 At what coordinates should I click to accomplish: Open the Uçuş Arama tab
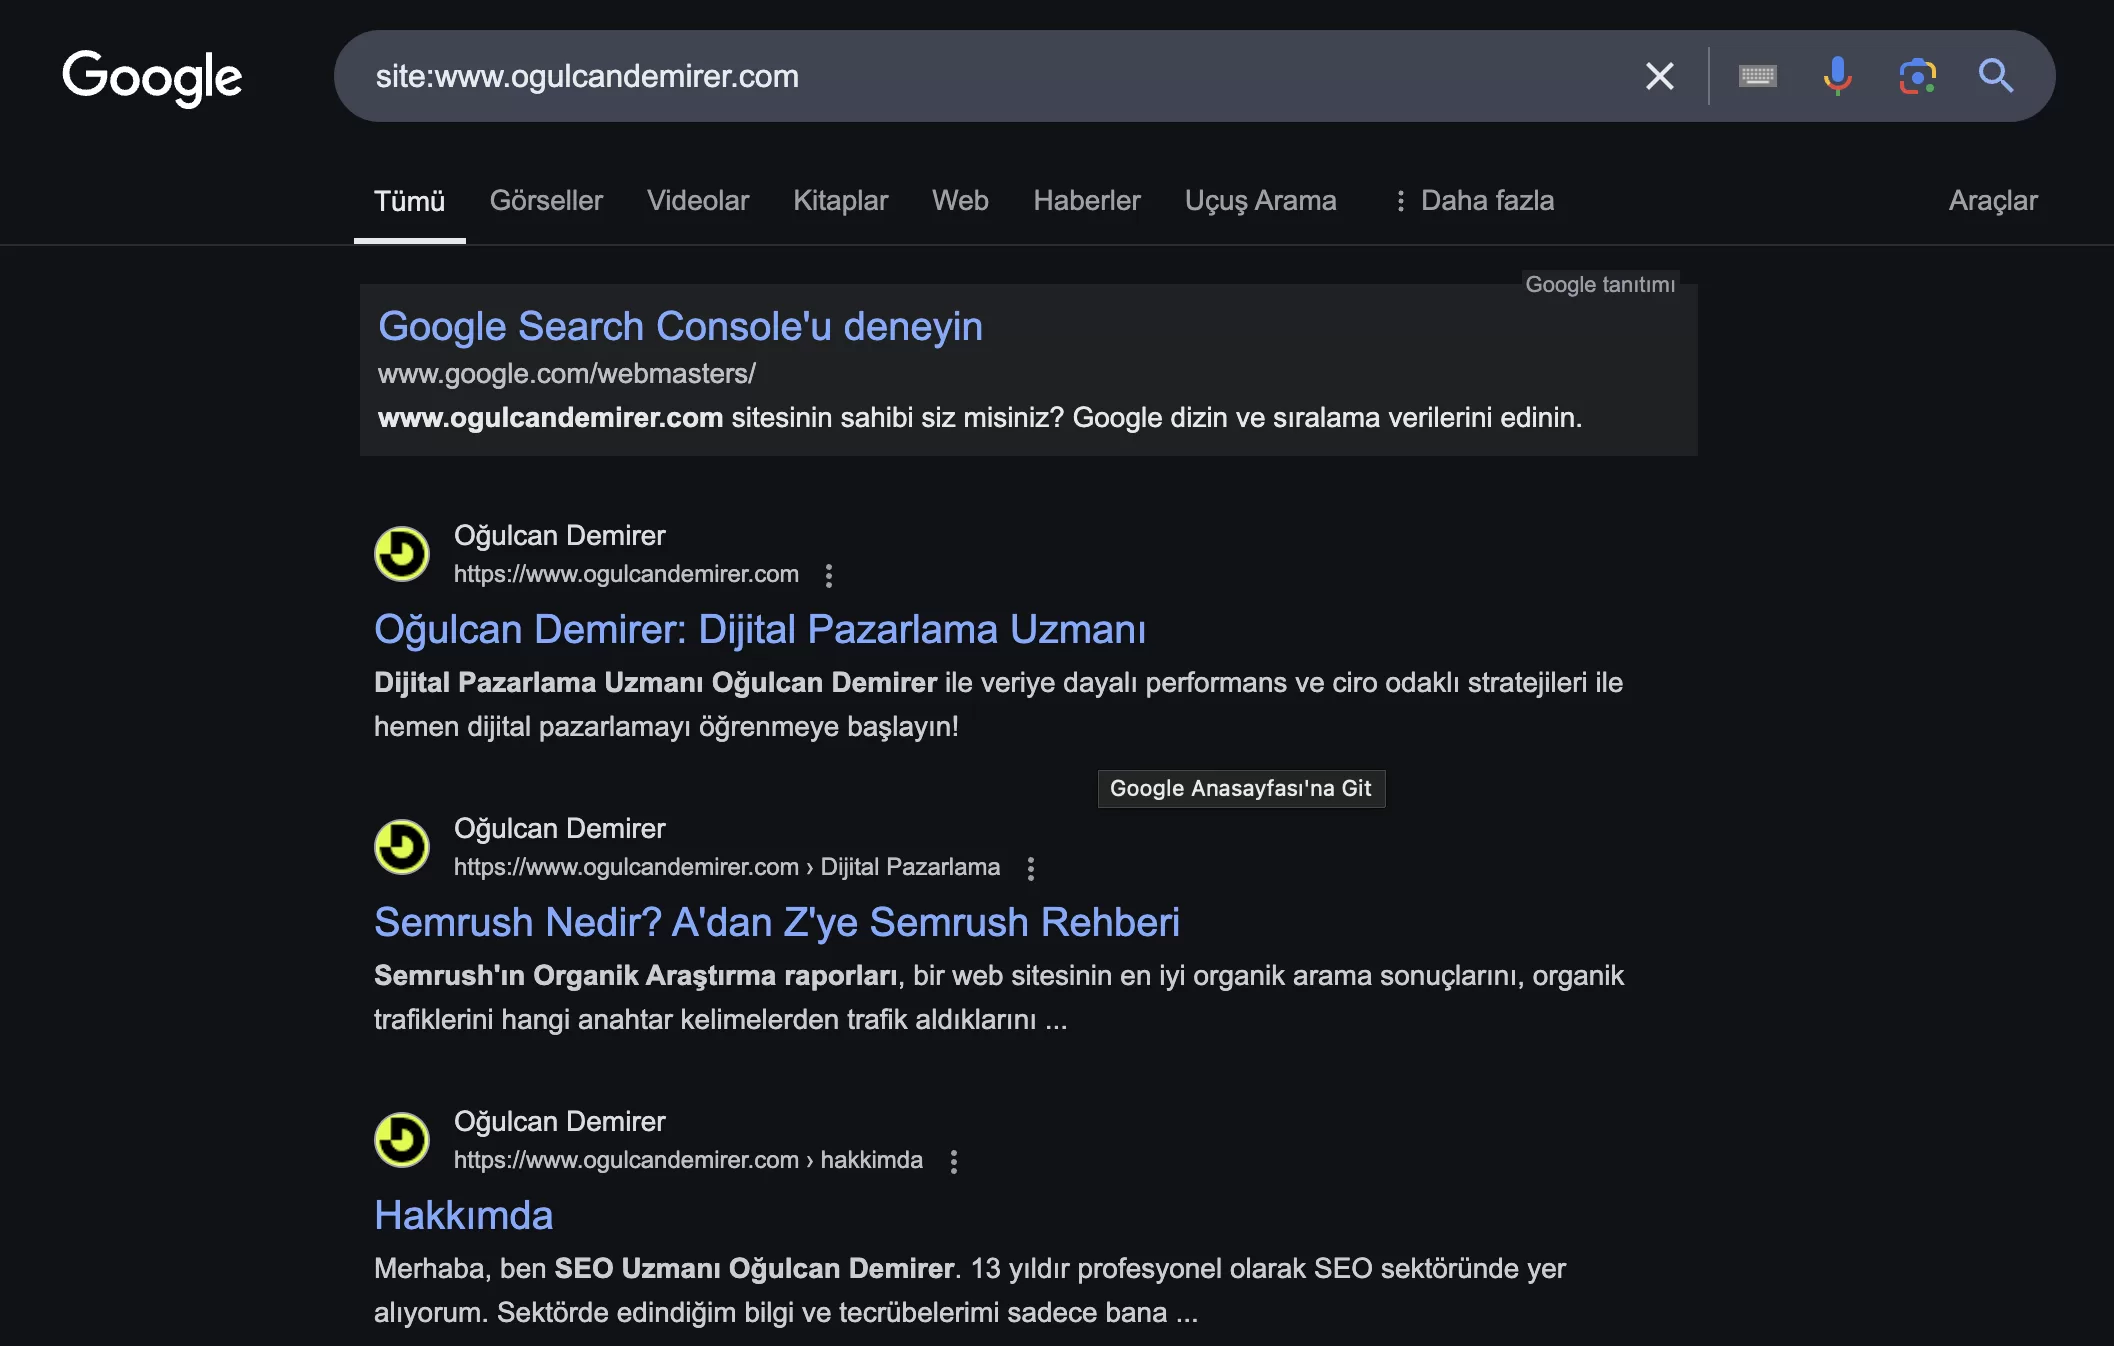(x=1260, y=201)
